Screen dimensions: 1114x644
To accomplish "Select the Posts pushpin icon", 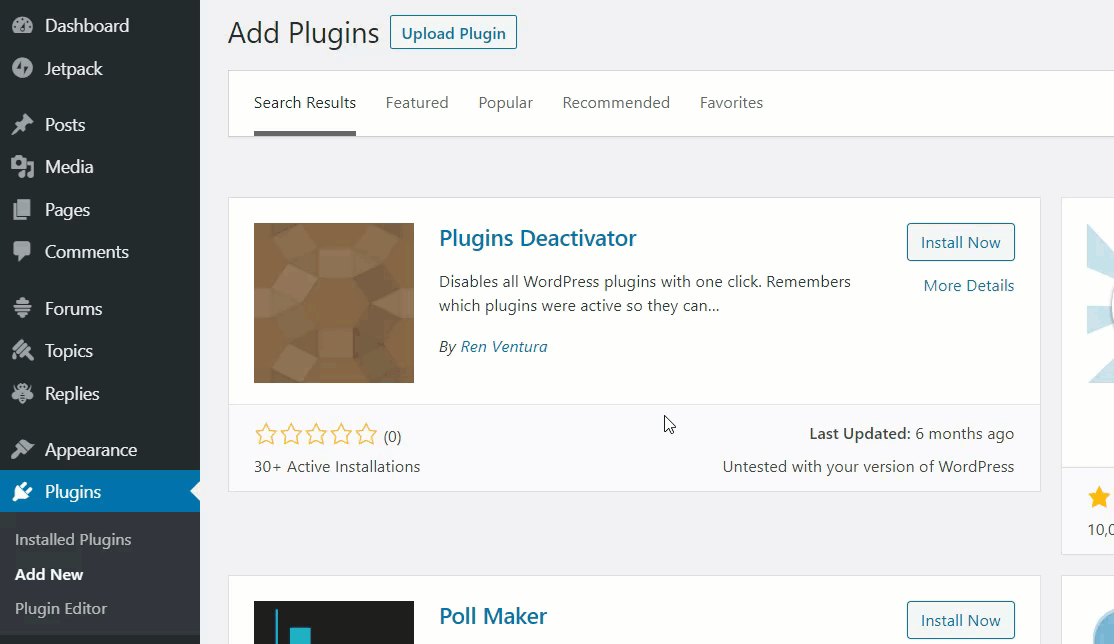I will coord(22,124).
